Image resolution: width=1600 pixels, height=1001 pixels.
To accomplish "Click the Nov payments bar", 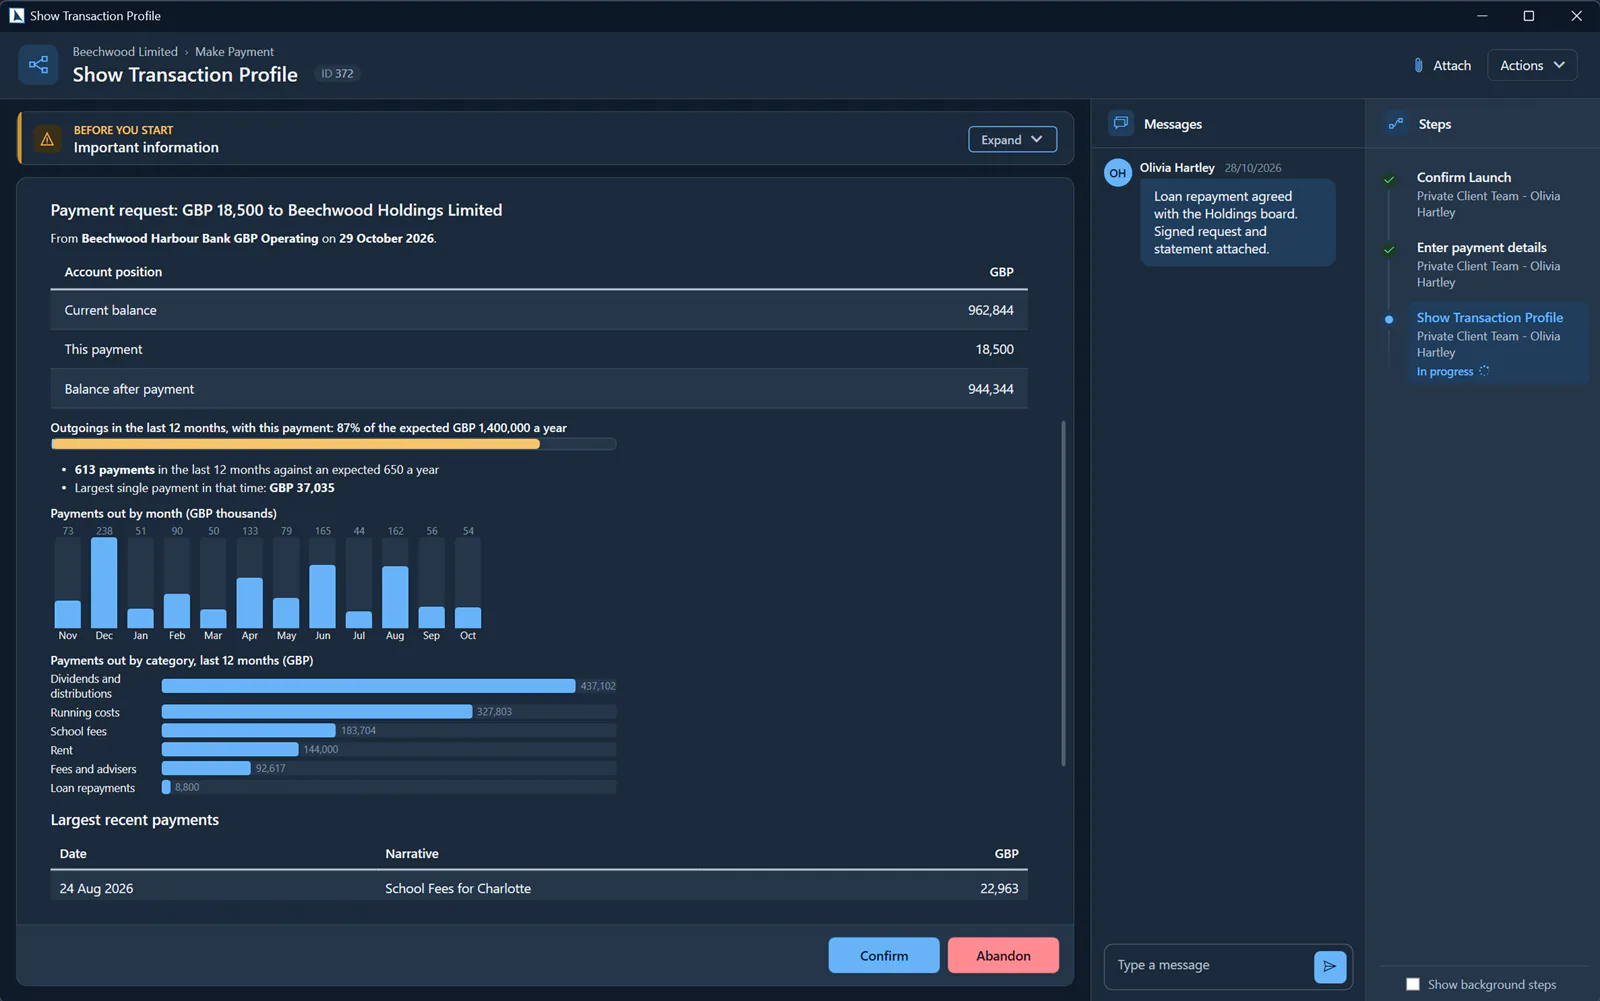I will click(x=68, y=614).
